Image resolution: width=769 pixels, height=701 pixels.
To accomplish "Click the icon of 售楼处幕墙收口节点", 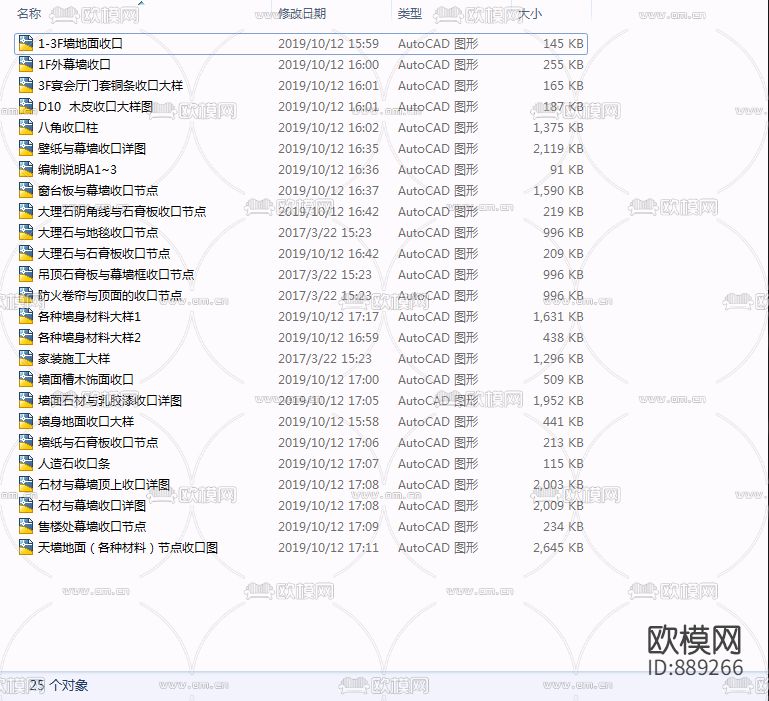I will click(26, 527).
